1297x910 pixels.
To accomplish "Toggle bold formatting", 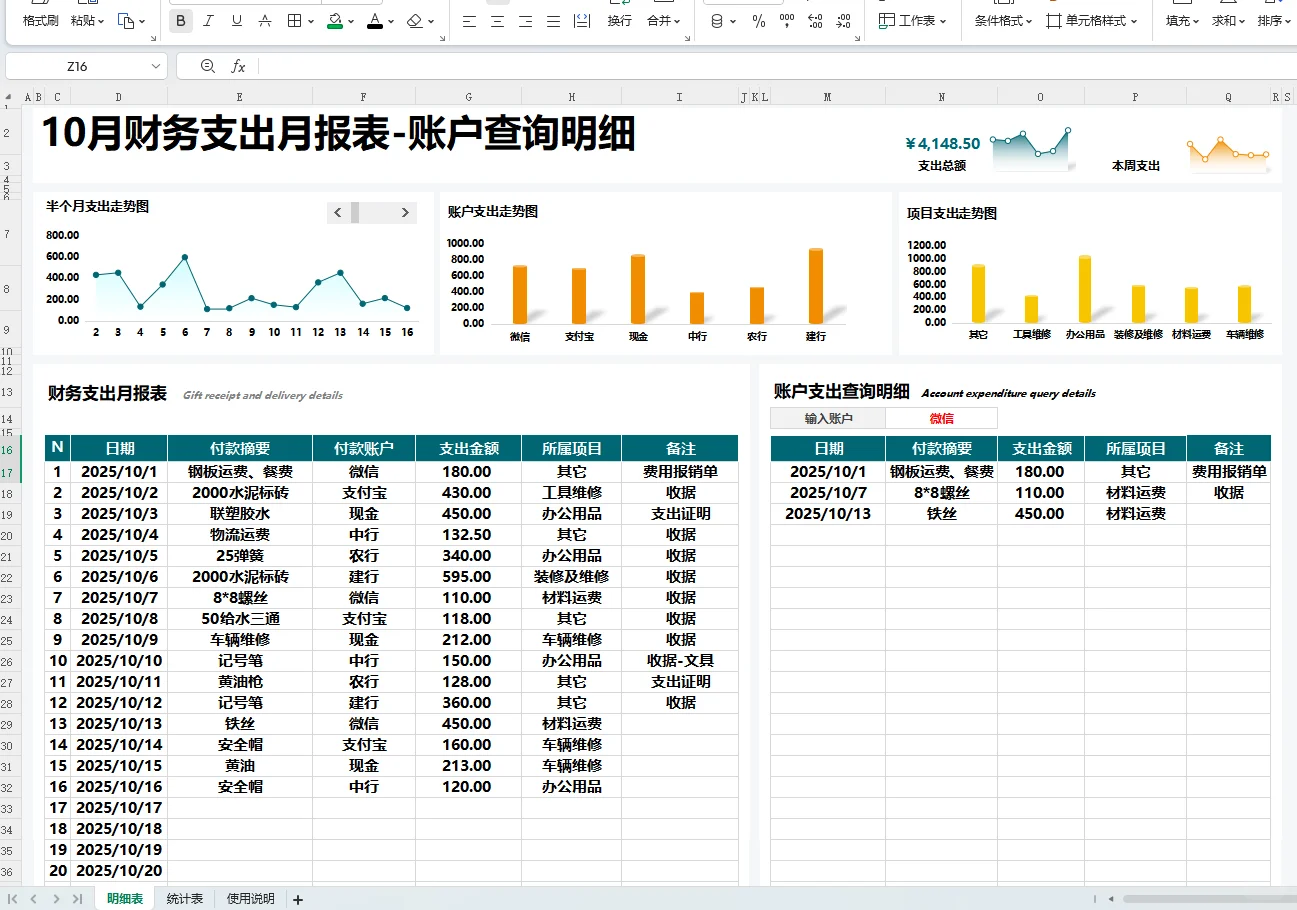I will pyautogui.click(x=180, y=20).
